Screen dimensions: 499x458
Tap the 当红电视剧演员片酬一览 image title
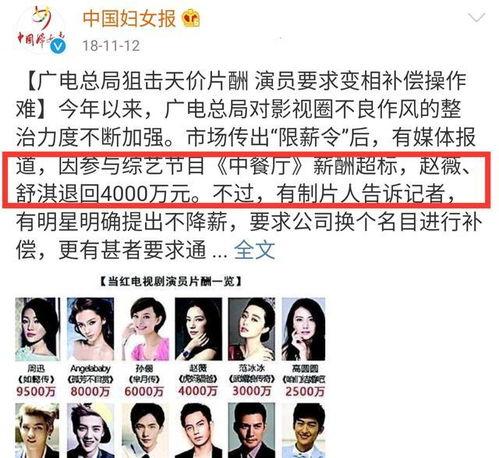tap(170, 281)
